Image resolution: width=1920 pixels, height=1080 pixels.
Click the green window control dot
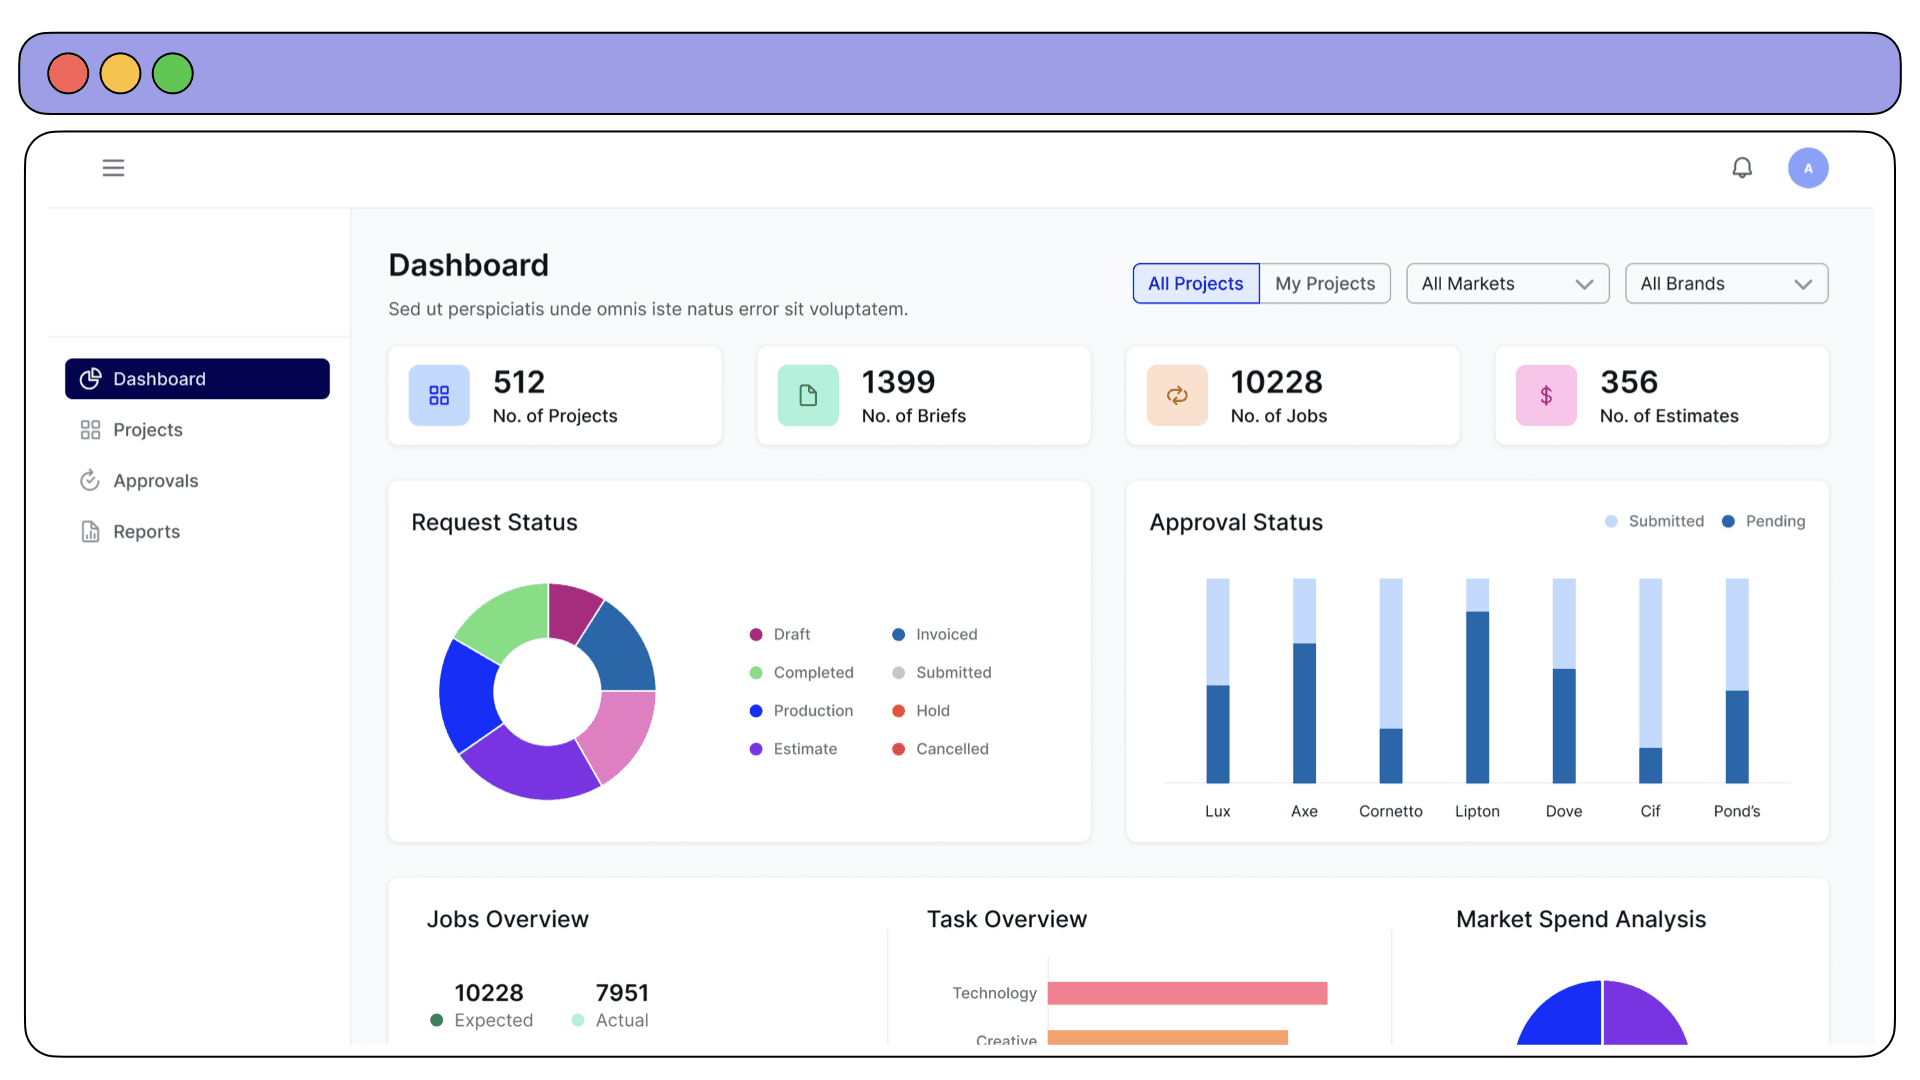tap(172, 73)
